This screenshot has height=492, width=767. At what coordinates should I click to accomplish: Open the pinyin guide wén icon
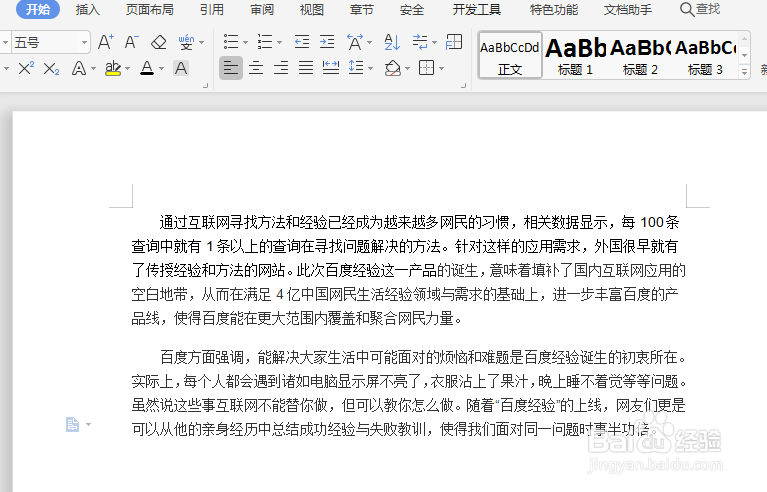186,42
